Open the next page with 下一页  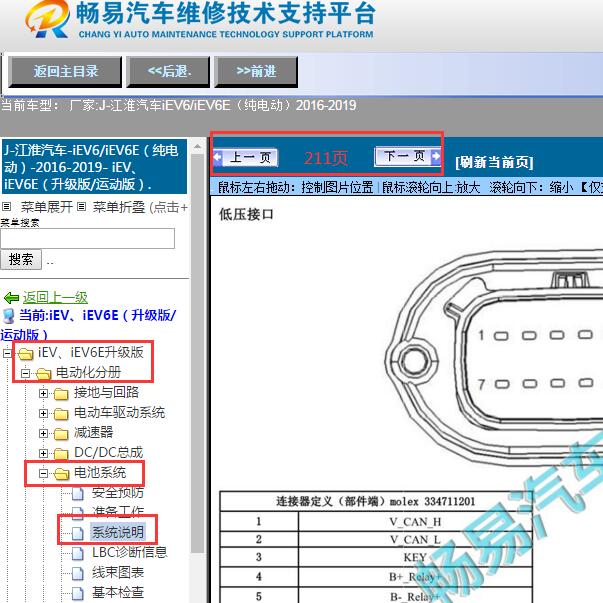408,157
